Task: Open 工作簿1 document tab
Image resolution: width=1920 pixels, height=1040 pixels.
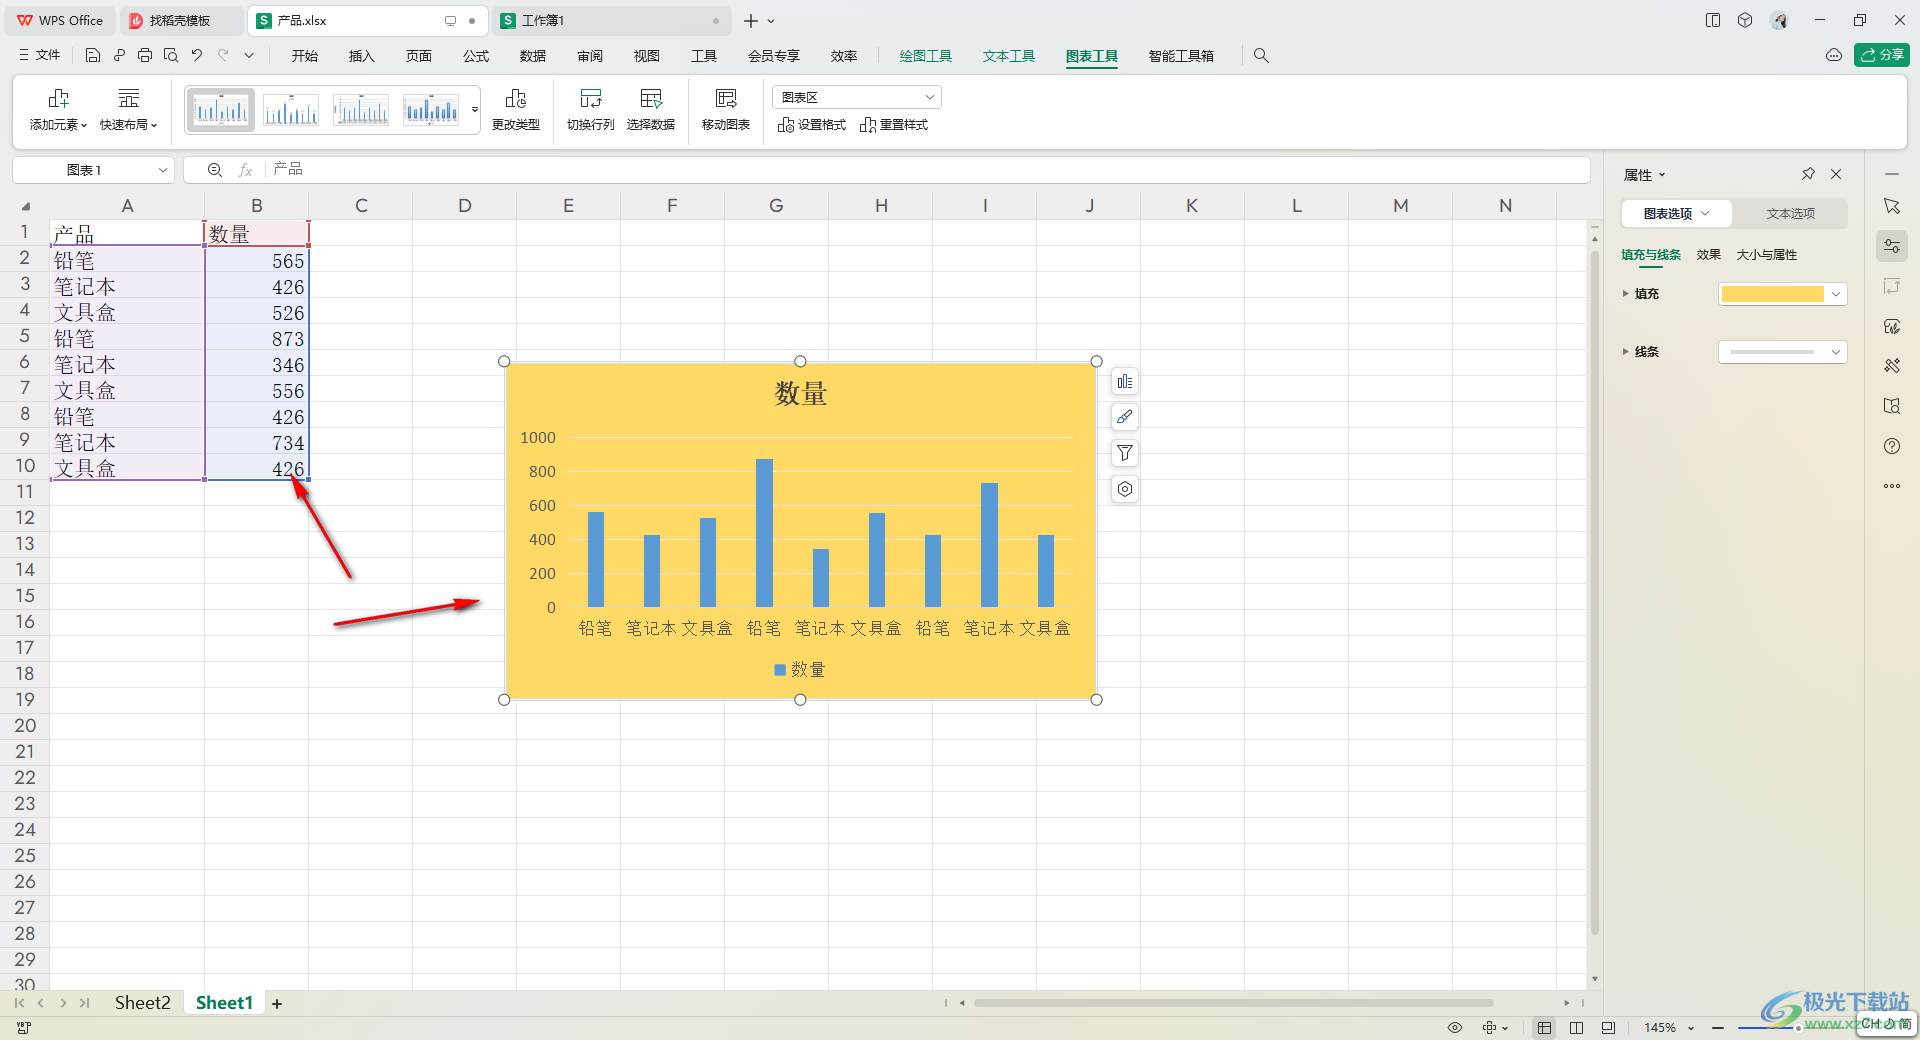Action: (610, 20)
